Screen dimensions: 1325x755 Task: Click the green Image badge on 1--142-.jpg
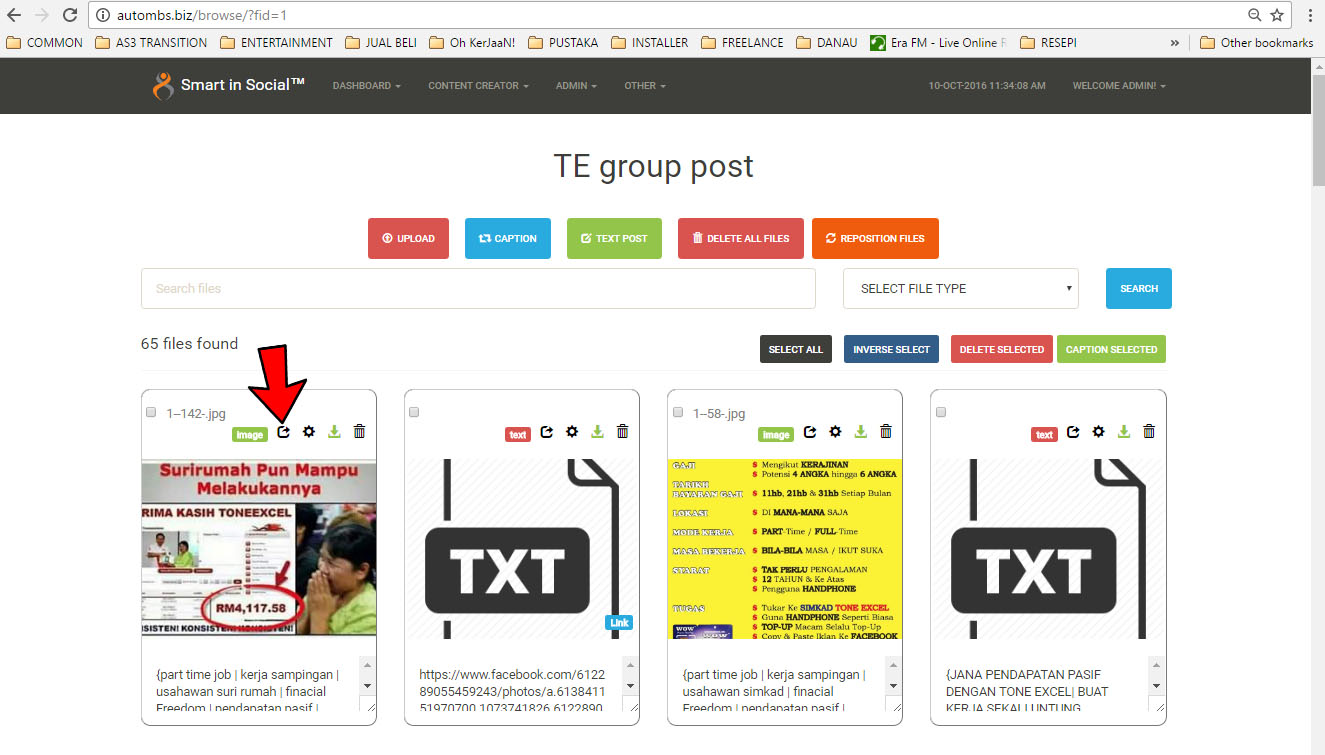[x=250, y=435]
